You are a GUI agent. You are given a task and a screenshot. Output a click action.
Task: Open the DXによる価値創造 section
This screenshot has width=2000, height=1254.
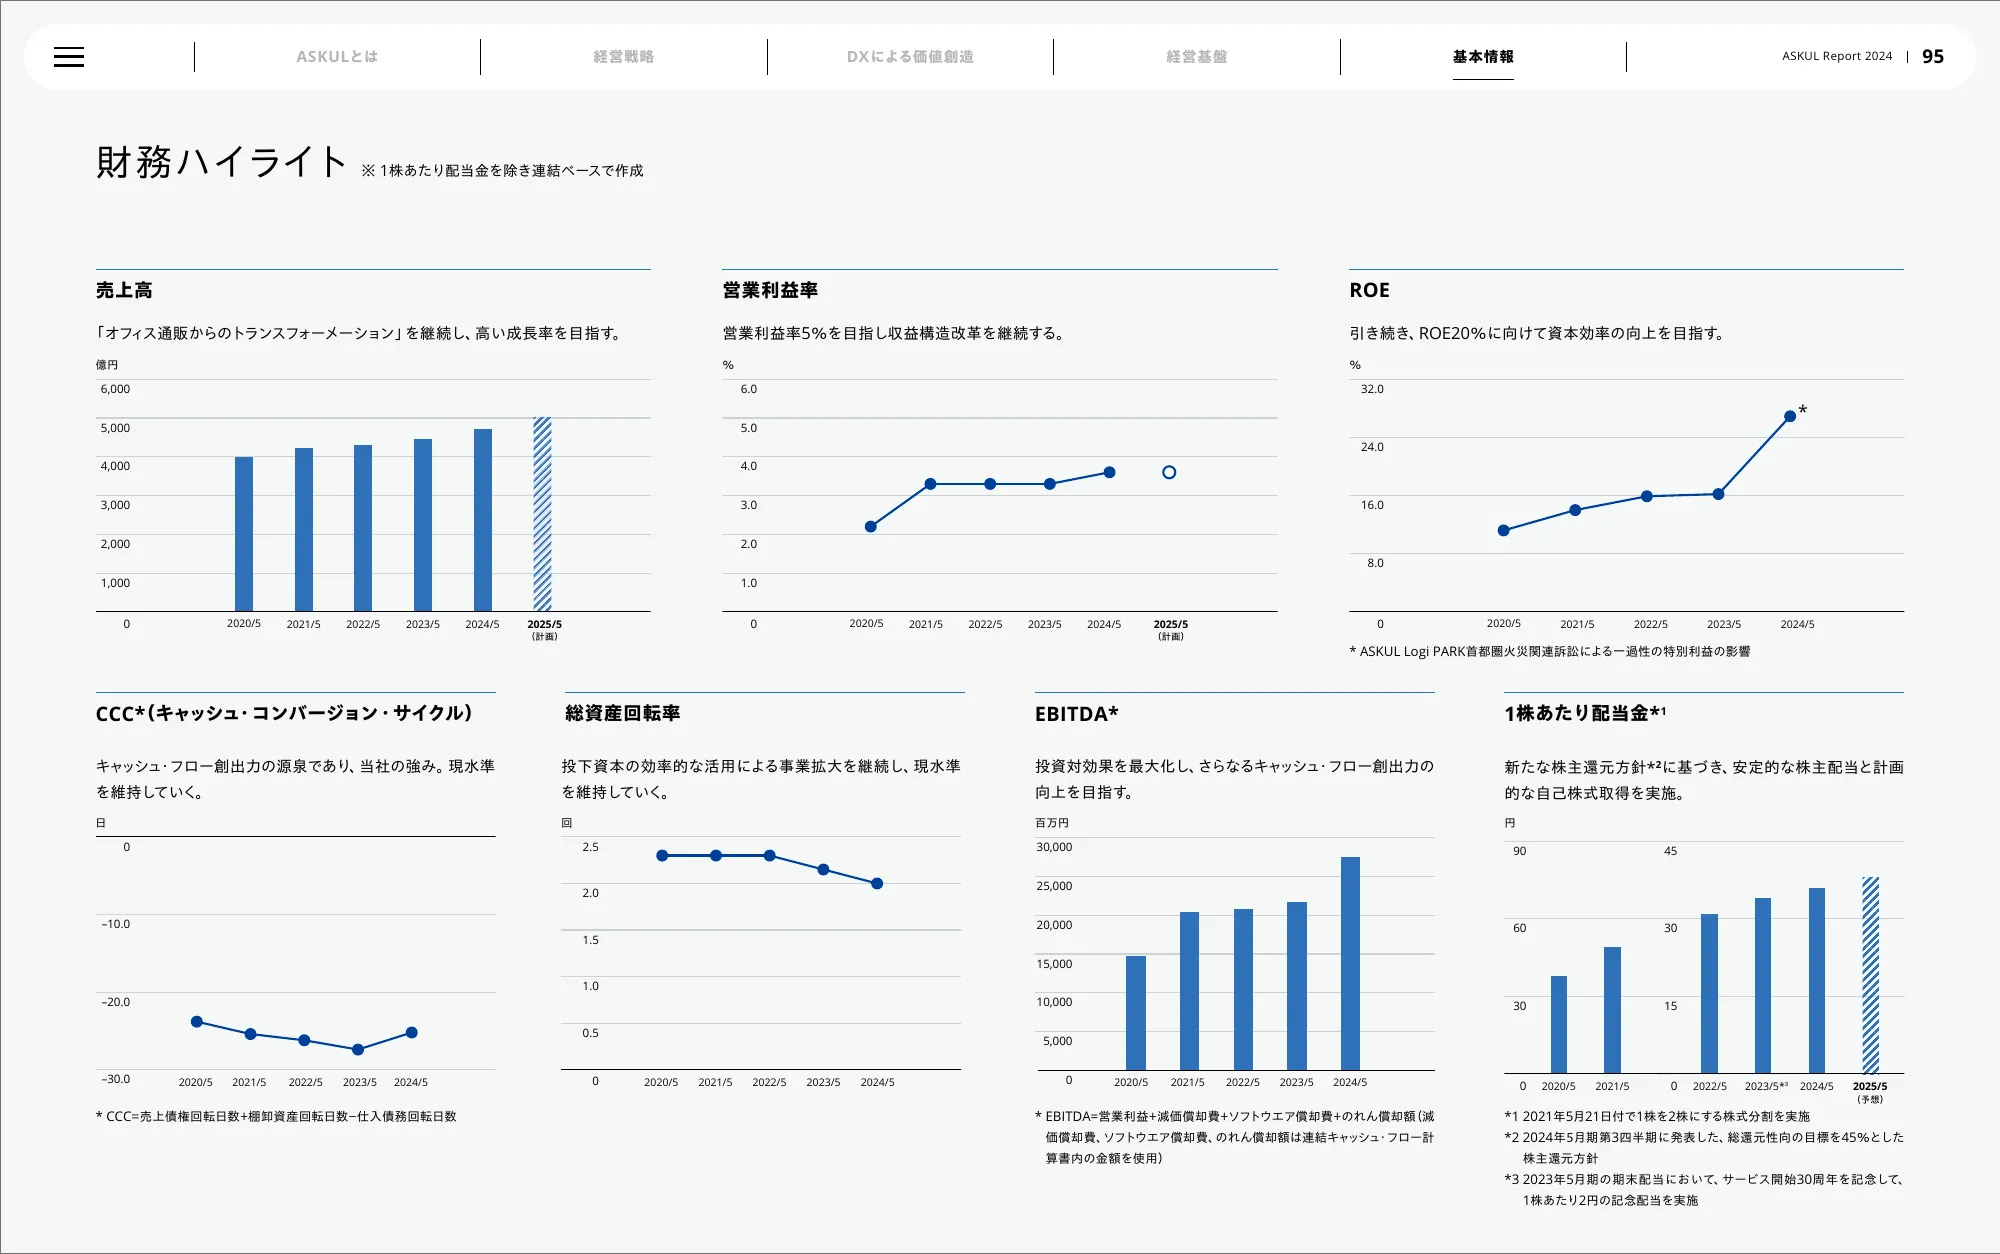click(910, 57)
